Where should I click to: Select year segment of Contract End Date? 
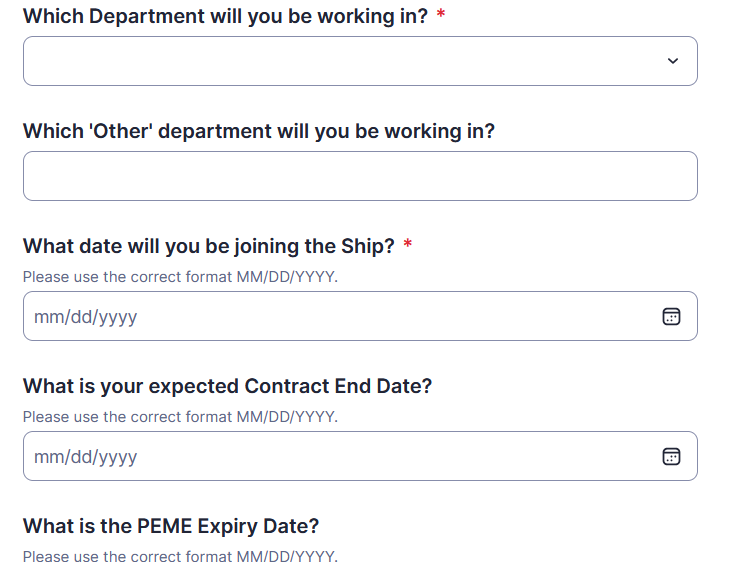point(118,458)
